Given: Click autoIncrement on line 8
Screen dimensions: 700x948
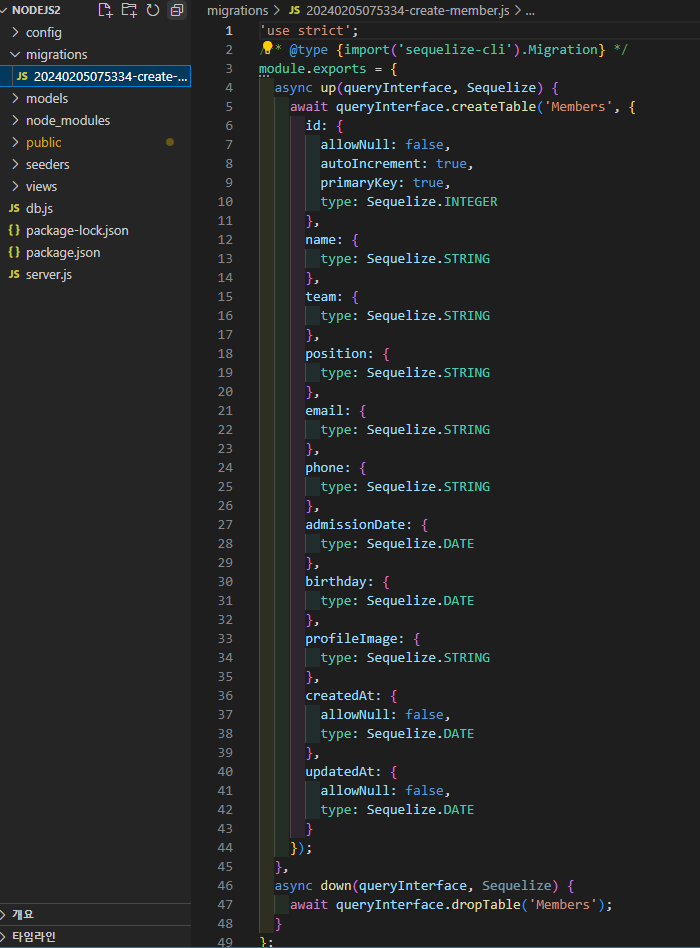Looking at the screenshot, I should (x=371, y=163).
